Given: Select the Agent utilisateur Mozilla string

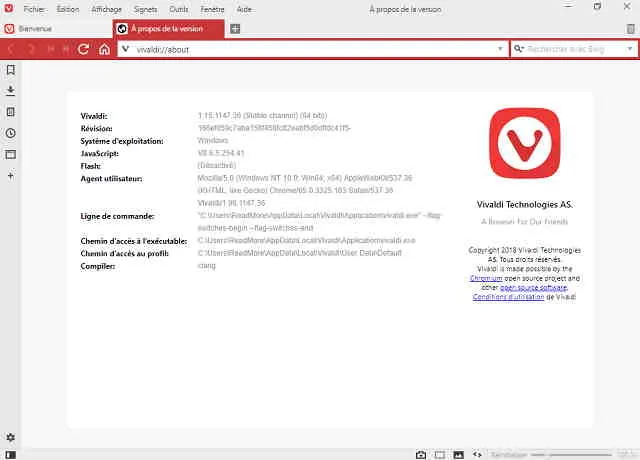Looking at the screenshot, I should (x=305, y=190).
